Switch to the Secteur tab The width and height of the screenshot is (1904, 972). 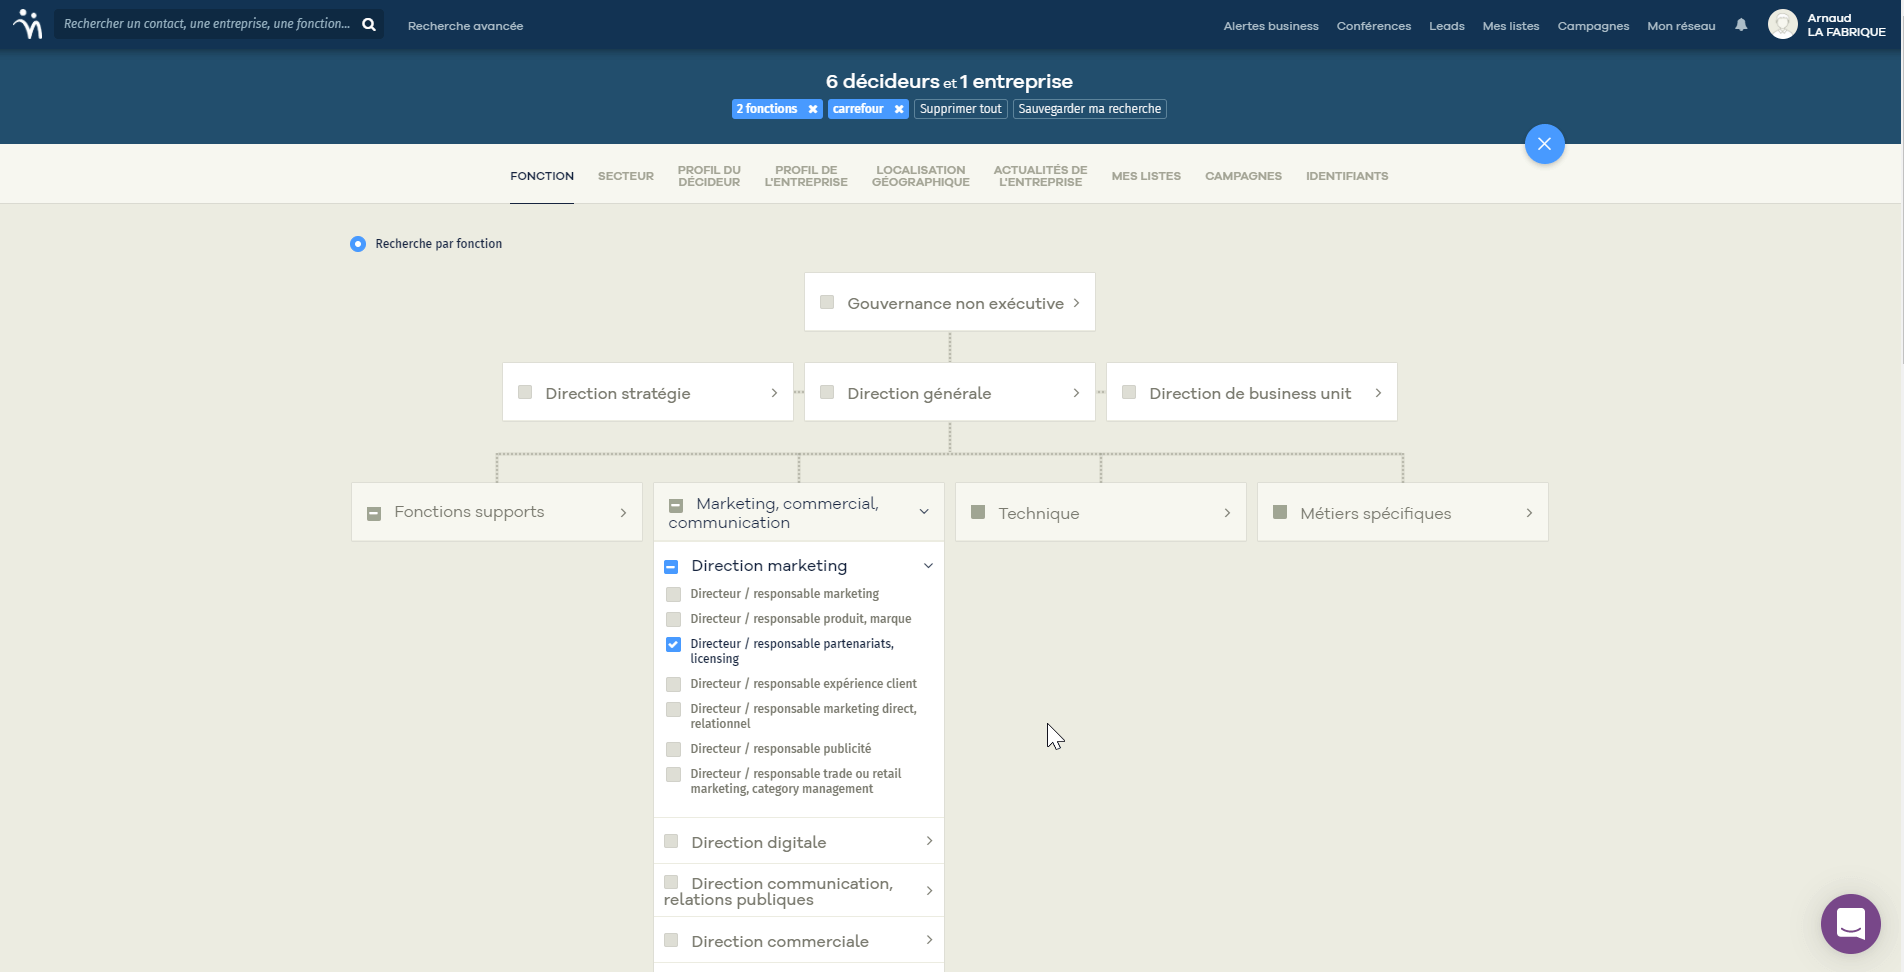(625, 176)
